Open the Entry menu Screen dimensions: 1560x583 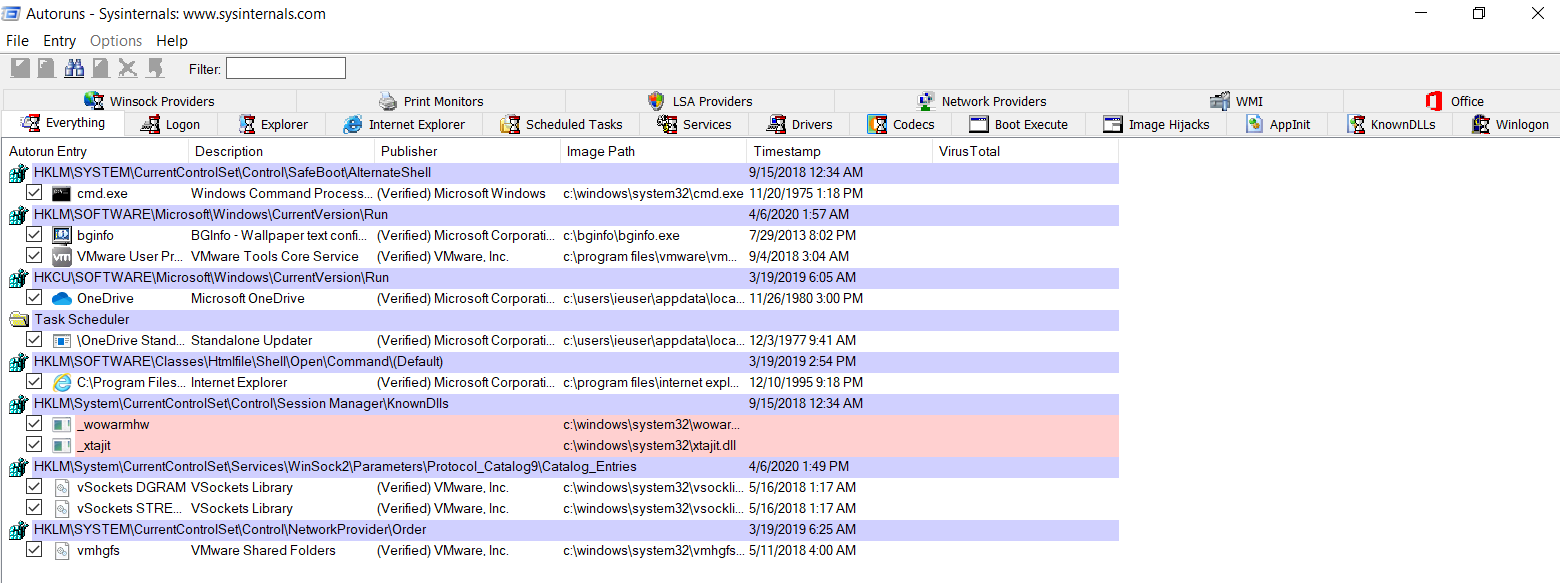pyautogui.click(x=59, y=41)
